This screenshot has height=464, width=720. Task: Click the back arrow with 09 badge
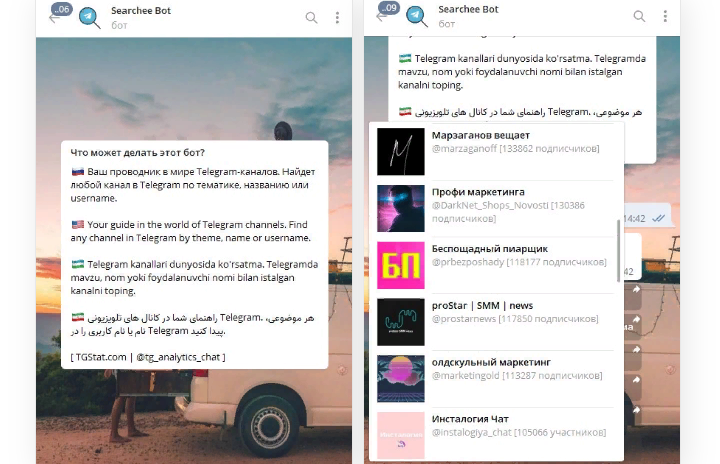click(388, 12)
